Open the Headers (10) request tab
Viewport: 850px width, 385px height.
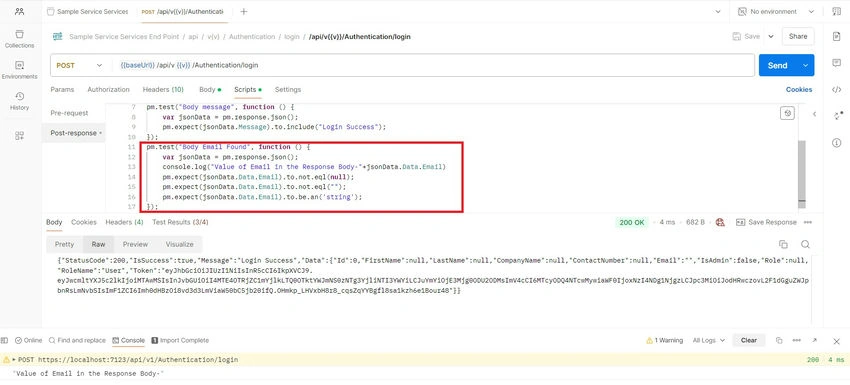163,89
